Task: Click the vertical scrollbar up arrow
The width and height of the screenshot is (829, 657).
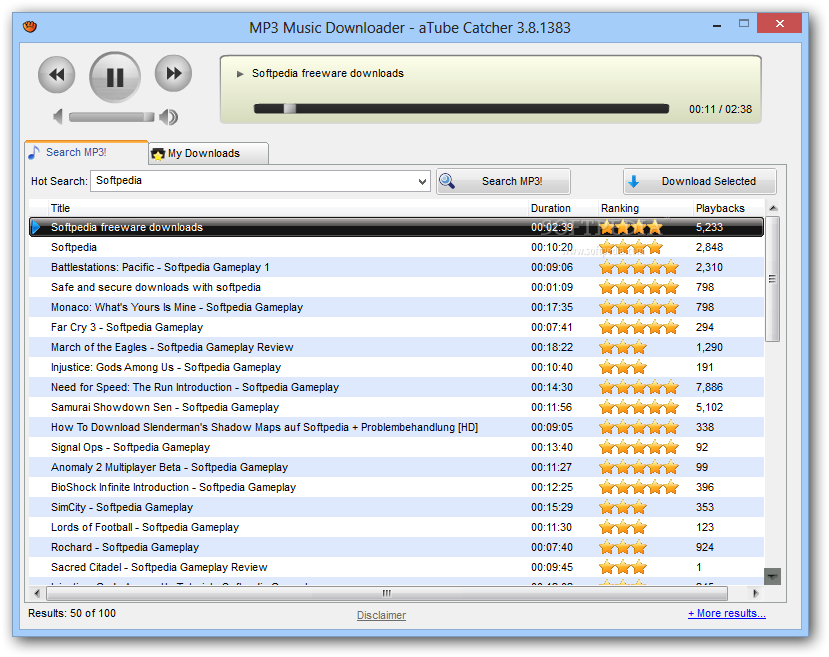Action: 773,208
